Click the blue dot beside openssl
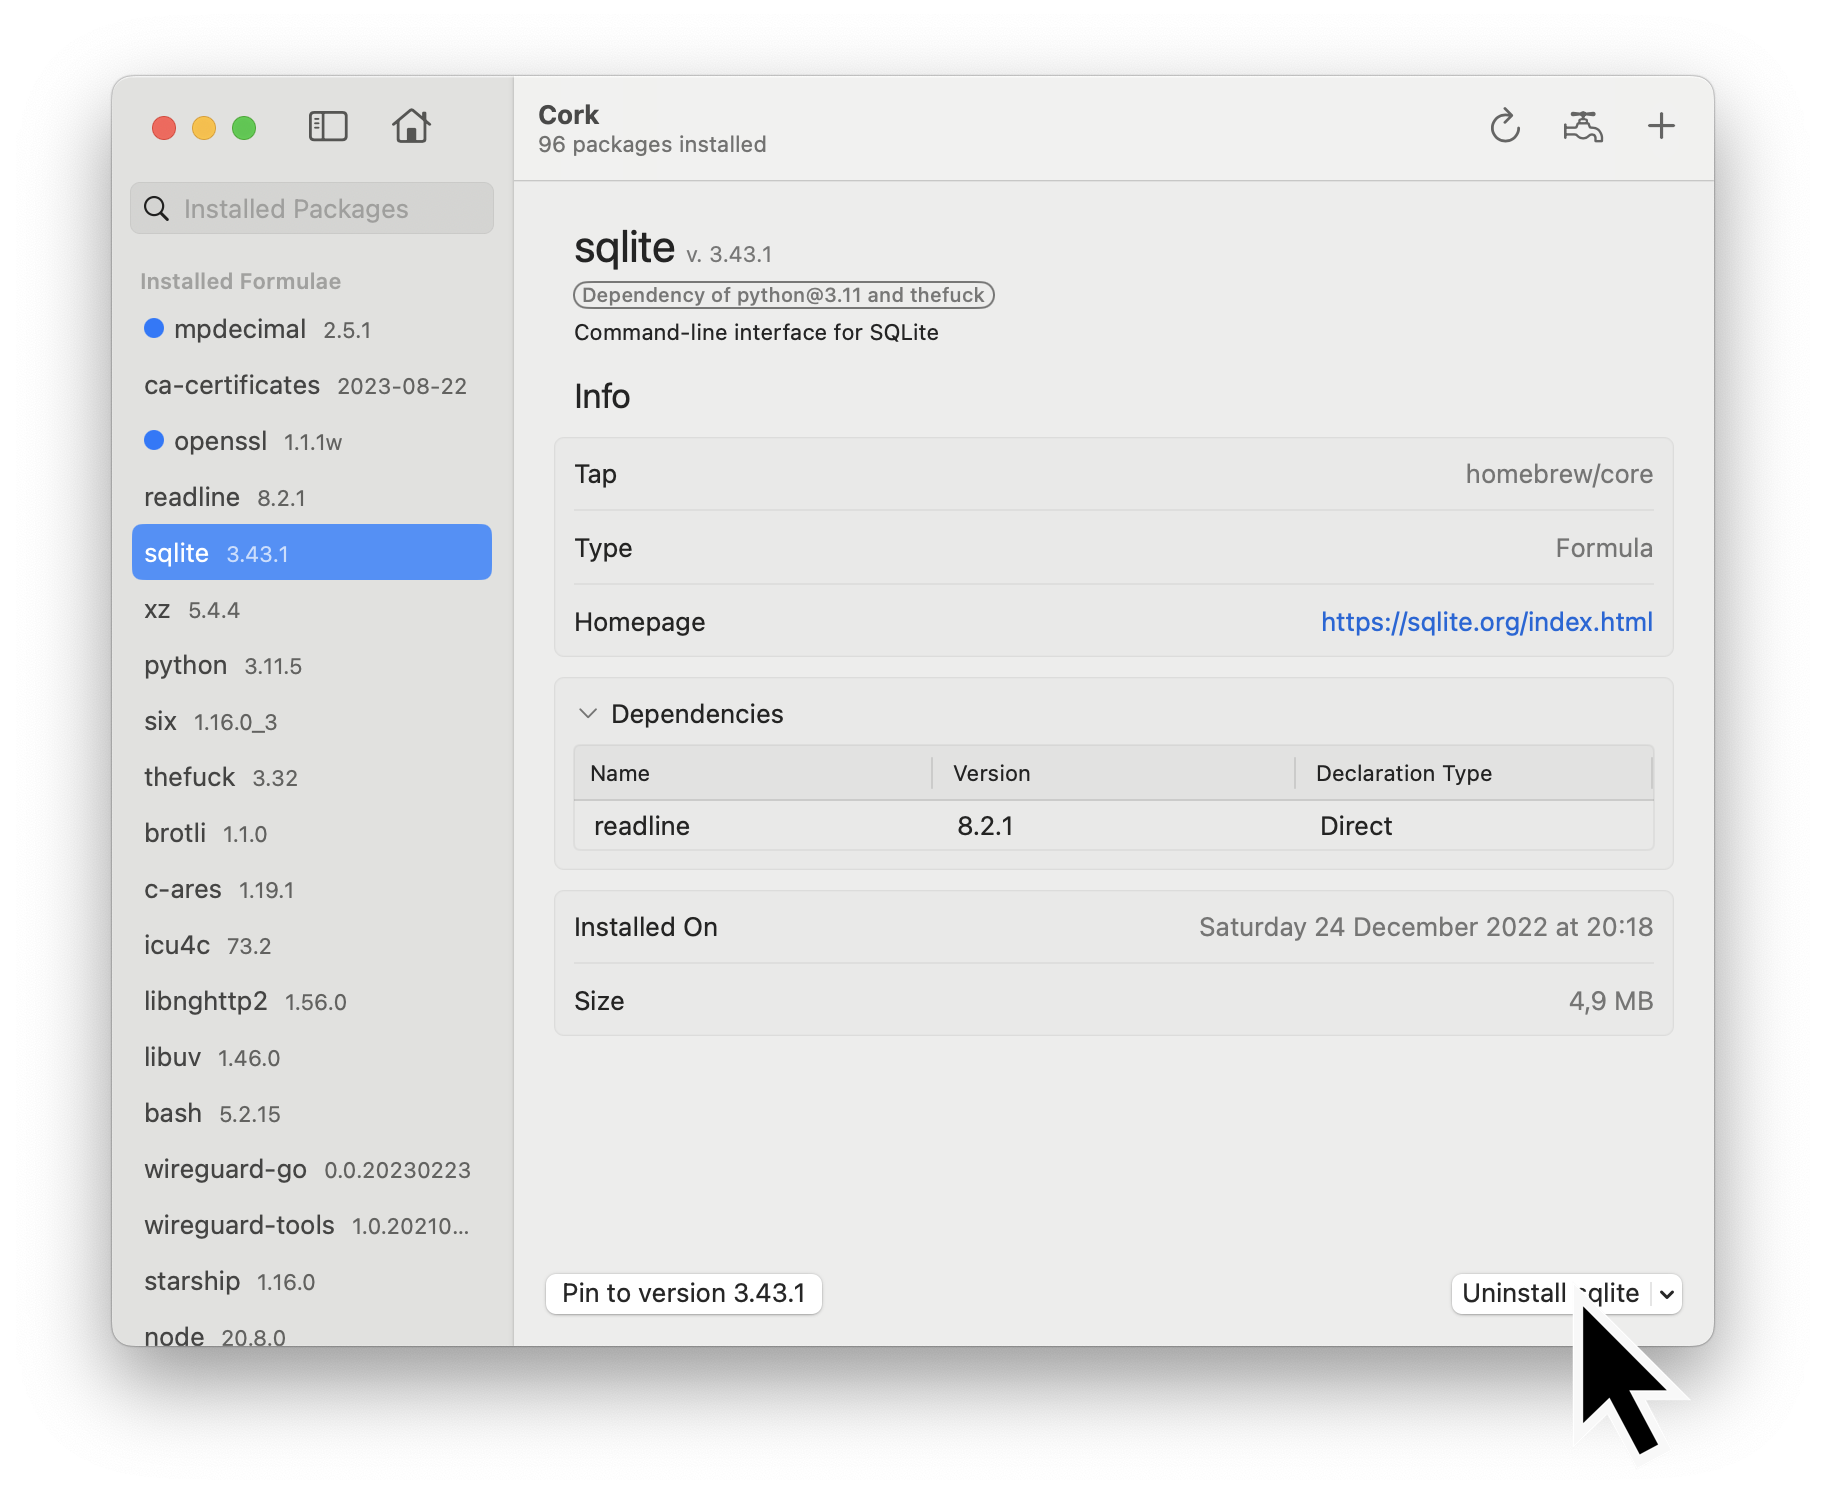The width and height of the screenshot is (1826, 1494). click(x=154, y=441)
